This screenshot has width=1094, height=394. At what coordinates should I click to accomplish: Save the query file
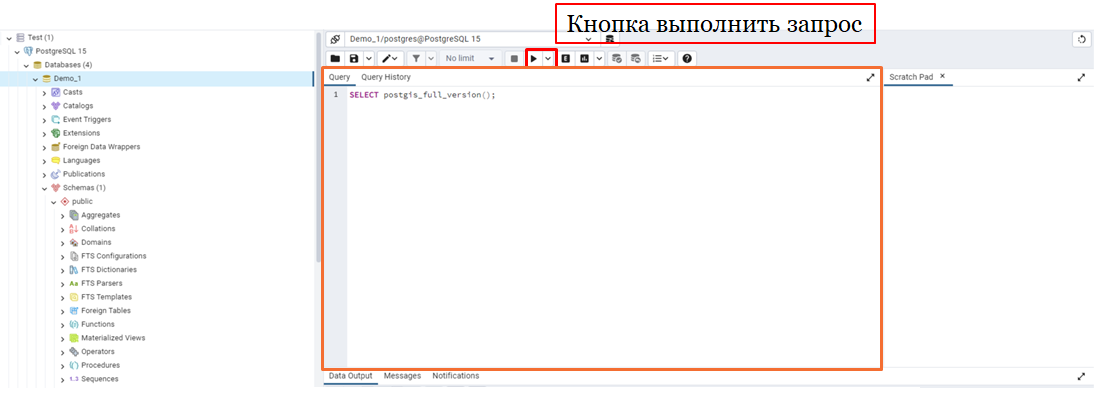click(354, 59)
